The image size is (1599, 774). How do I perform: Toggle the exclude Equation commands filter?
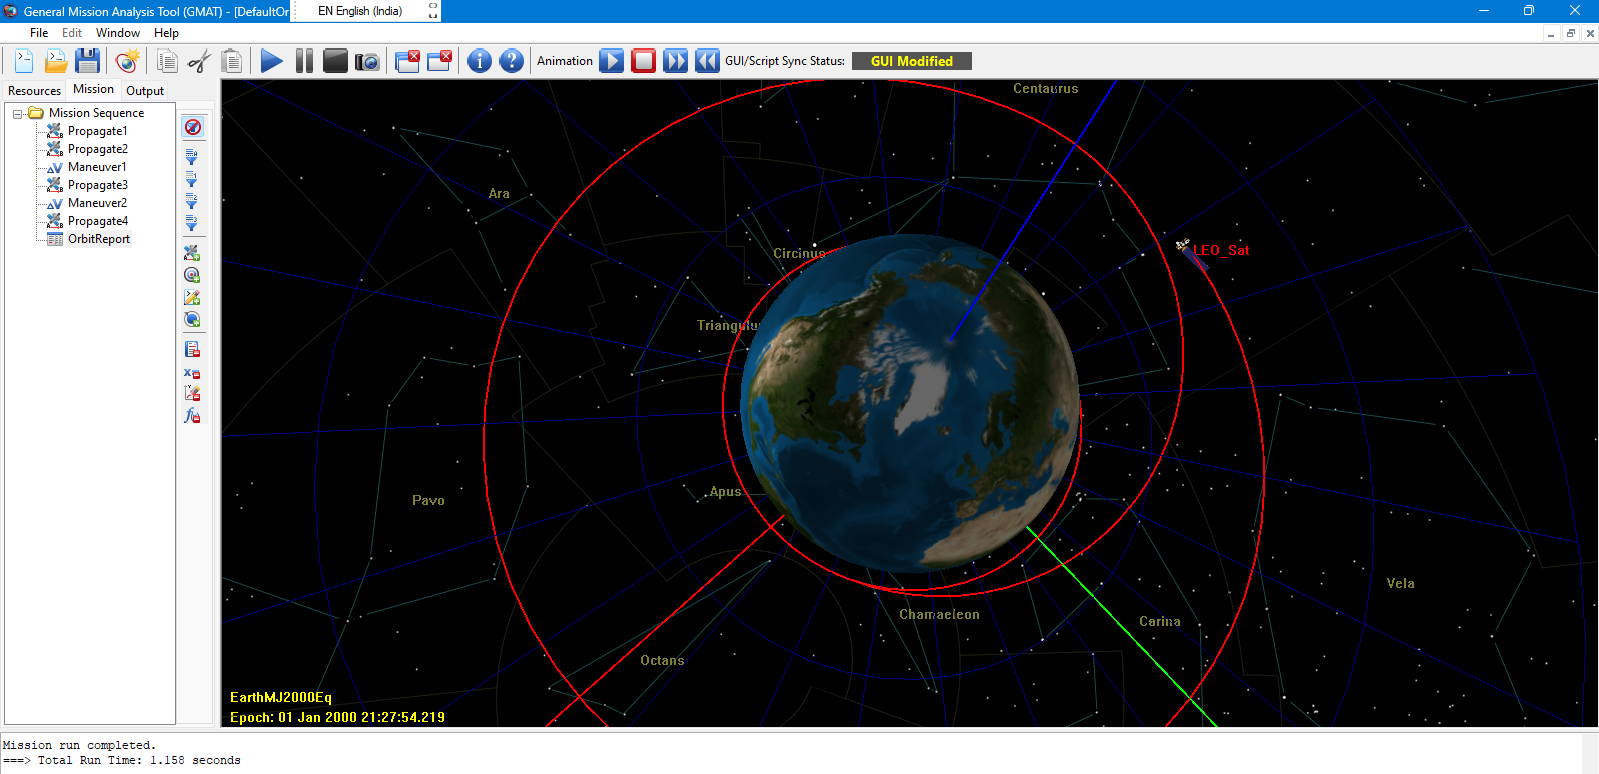point(192,372)
